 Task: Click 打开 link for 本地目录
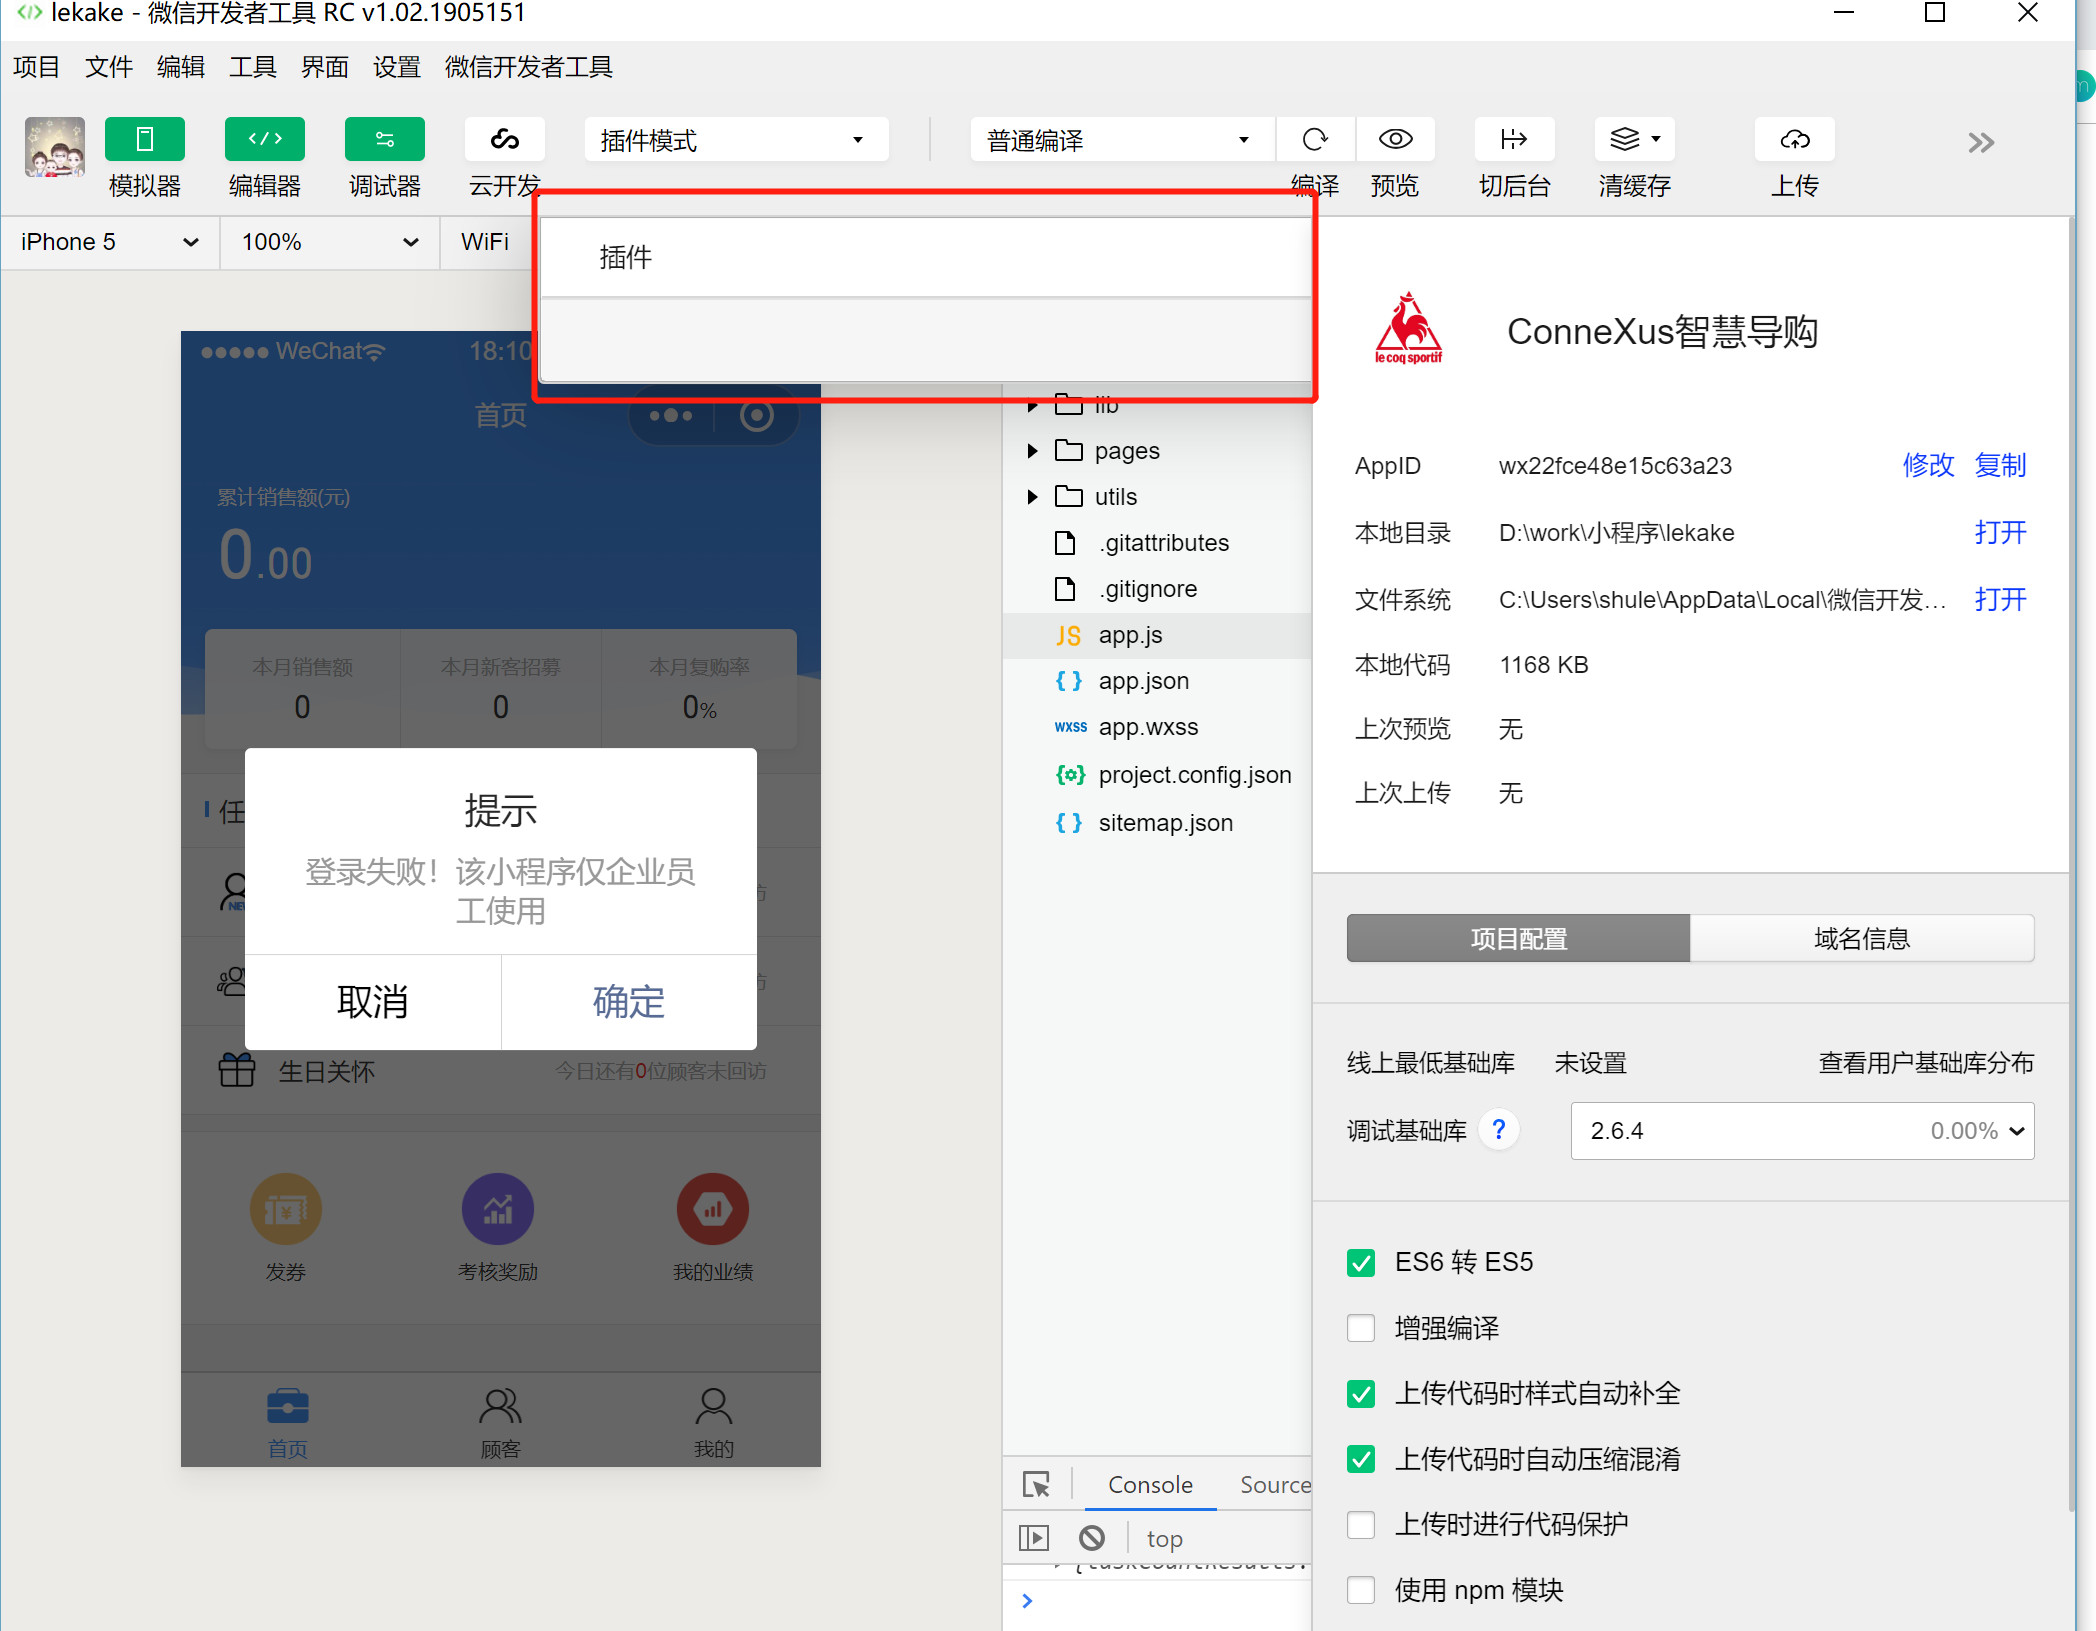coord(2000,532)
